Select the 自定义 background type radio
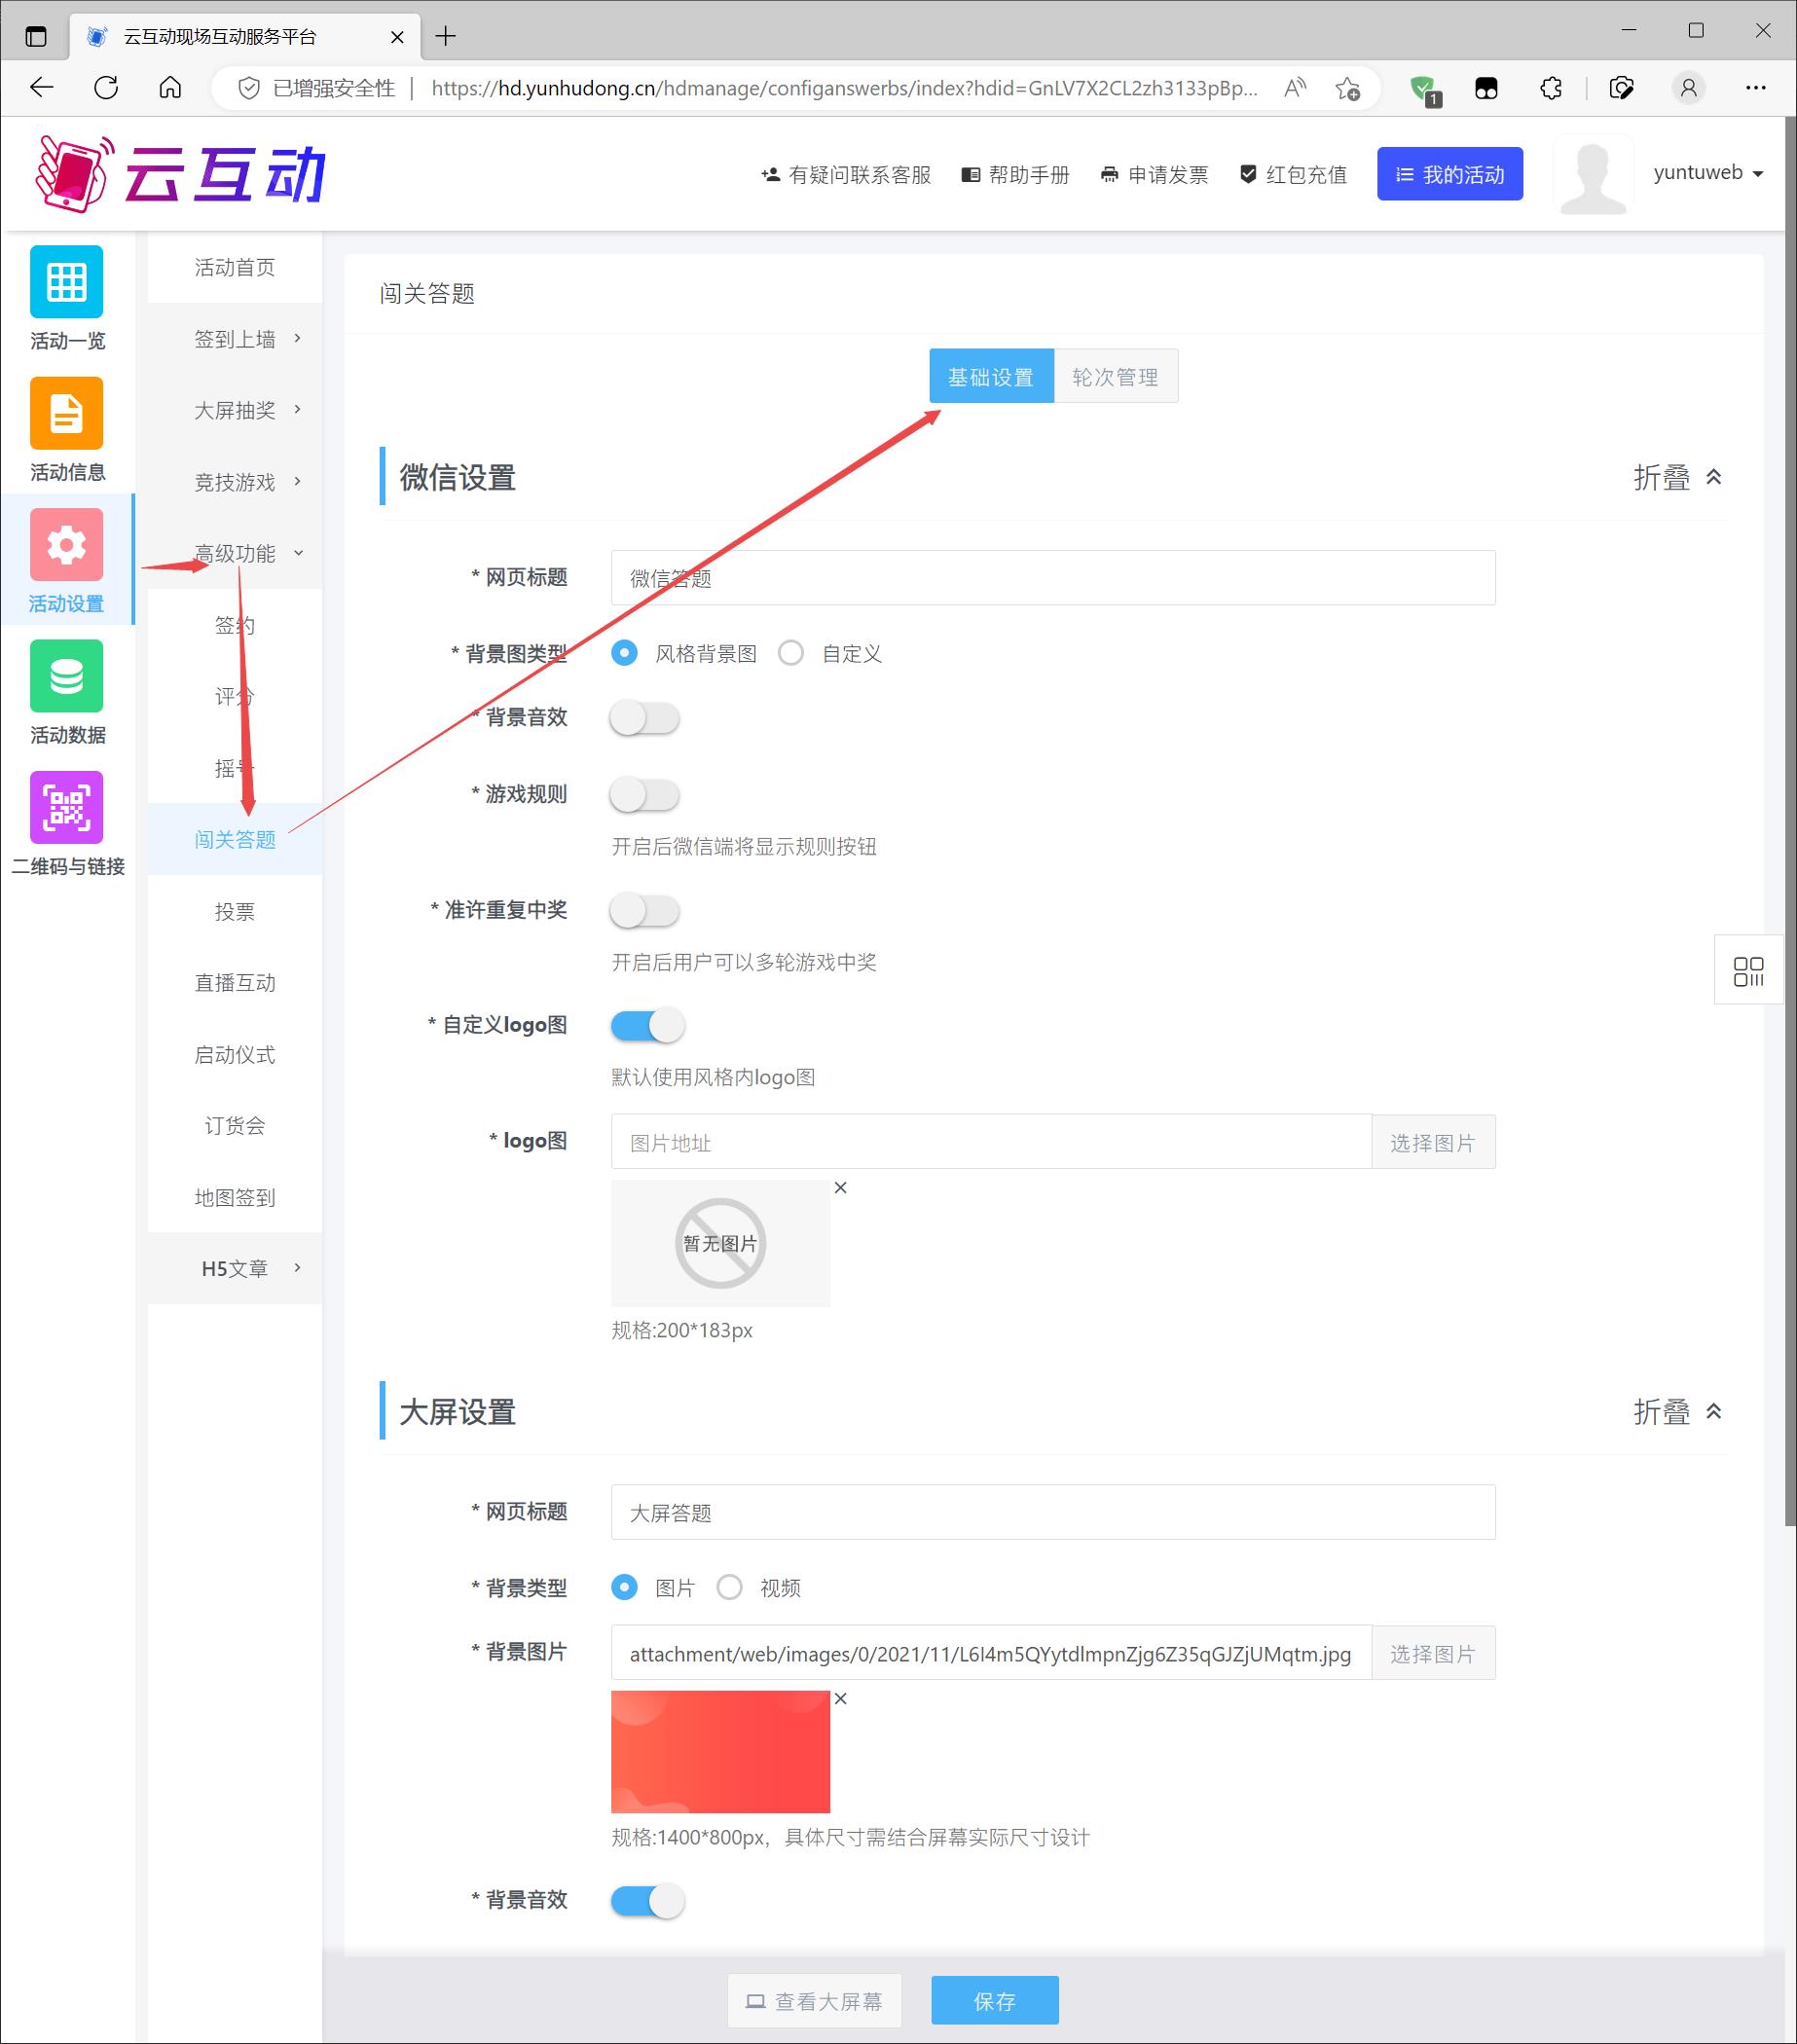 (x=791, y=653)
